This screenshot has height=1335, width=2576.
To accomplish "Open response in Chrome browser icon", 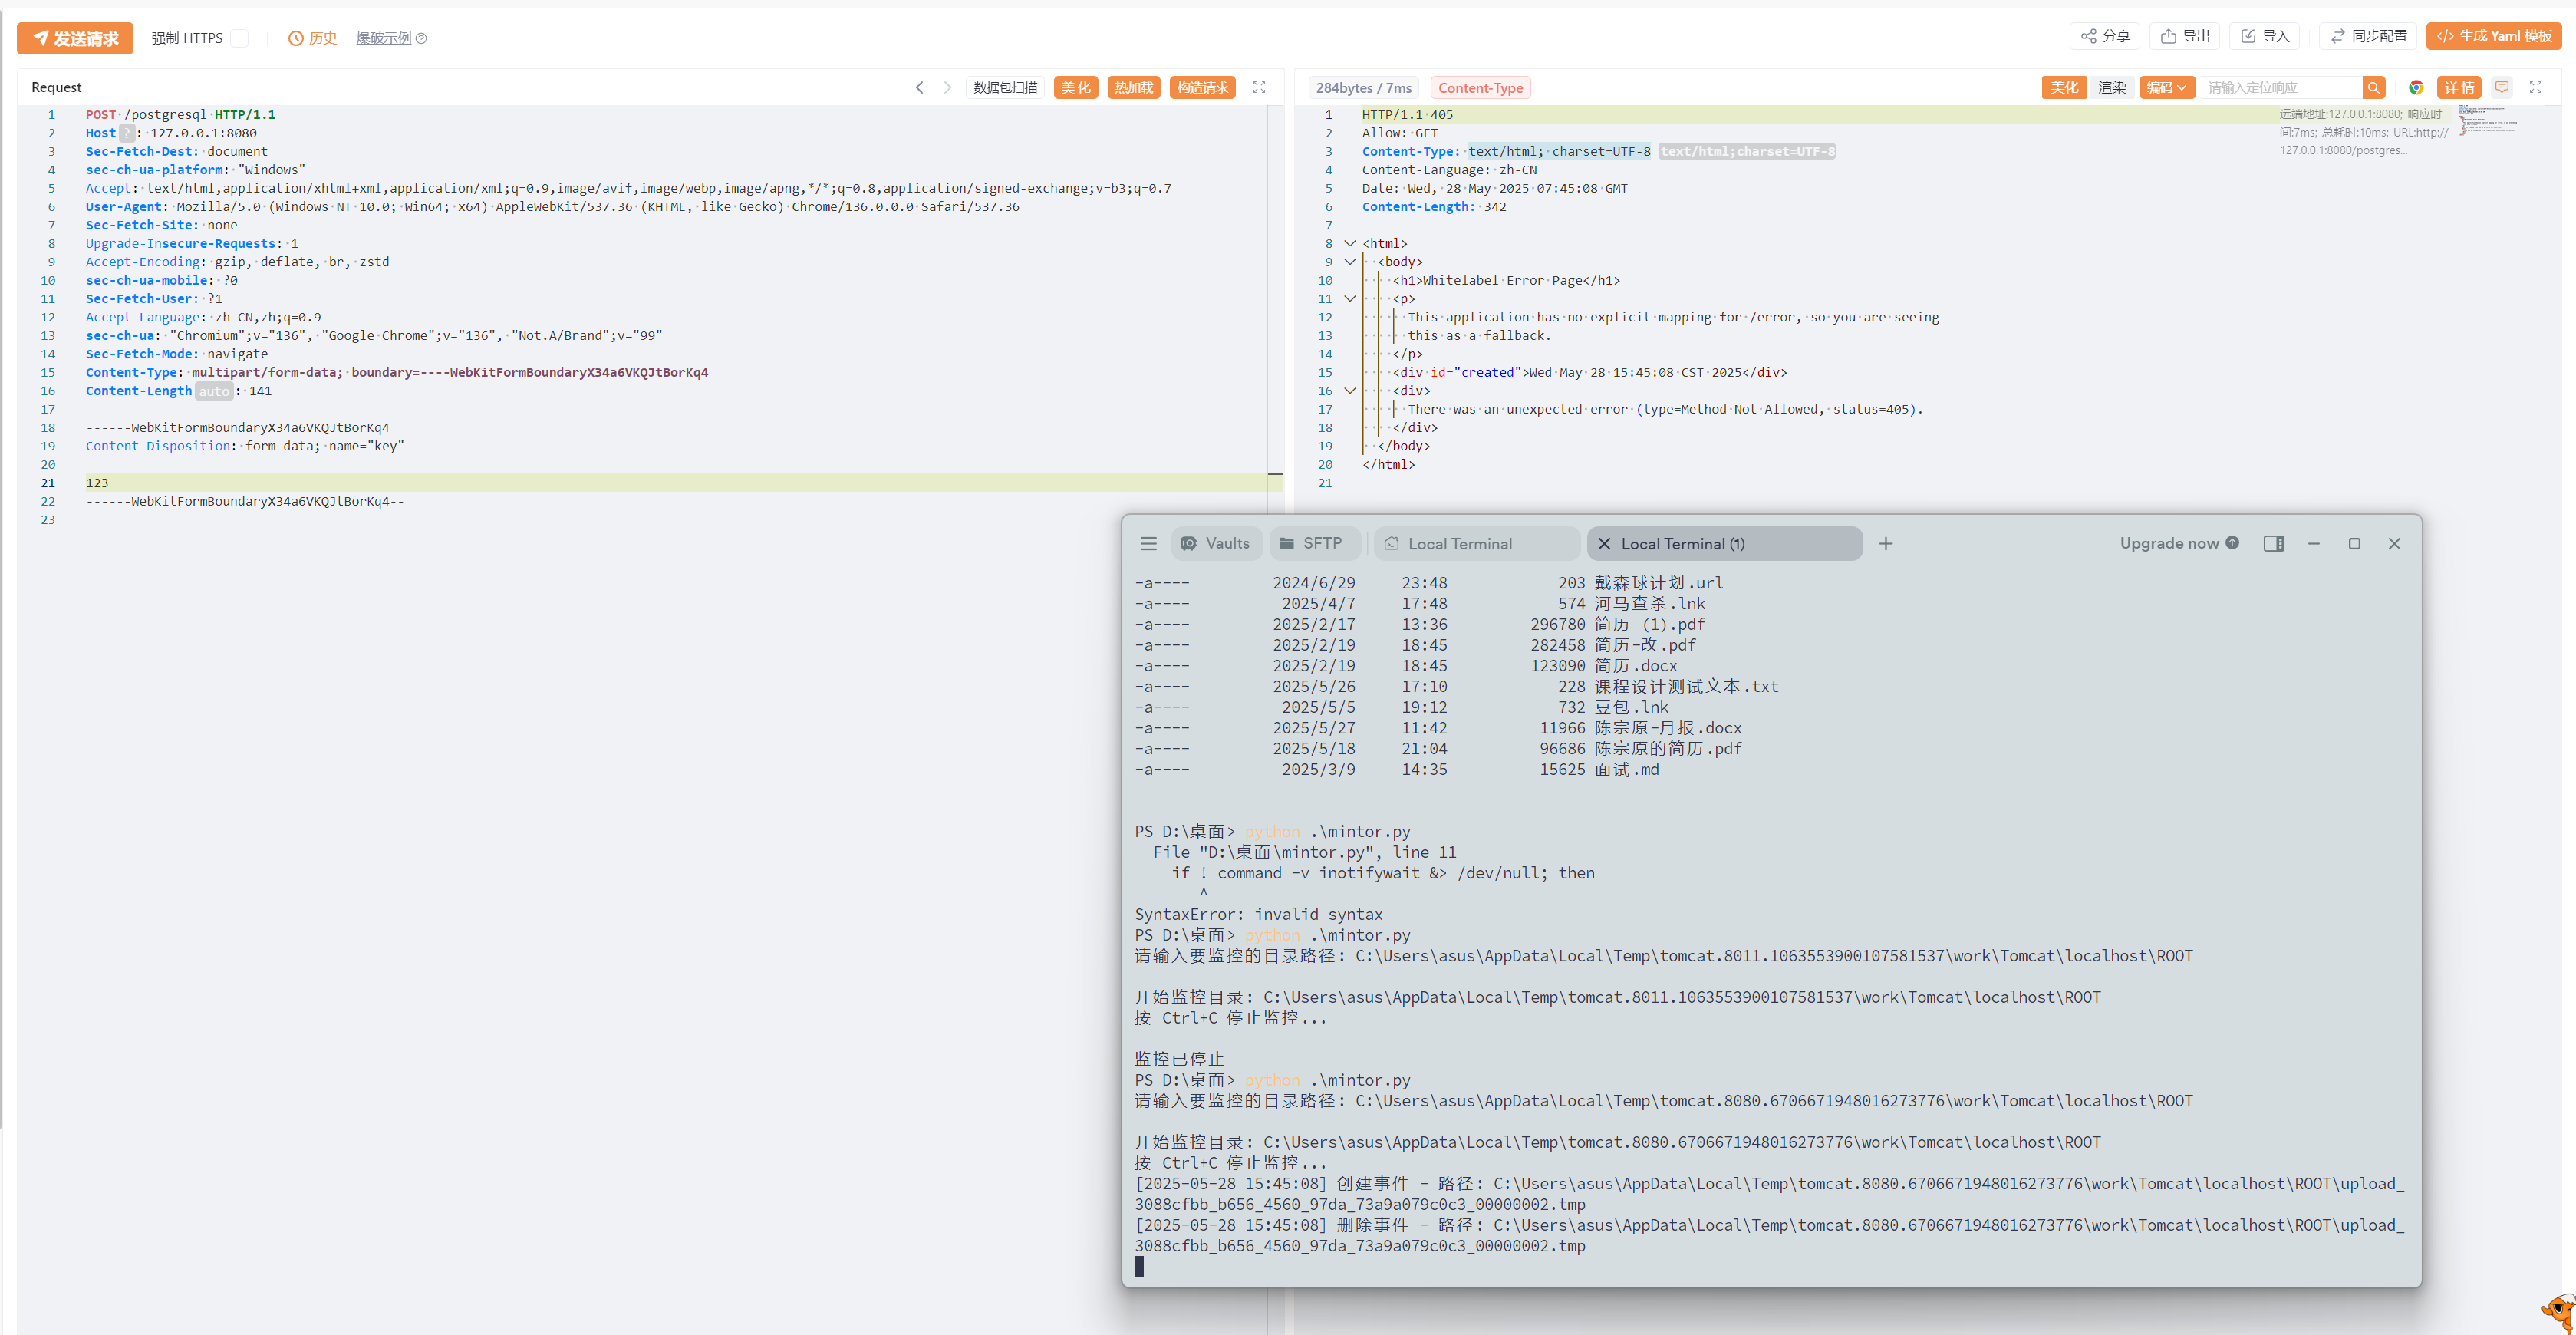I will click(2416, 88).
